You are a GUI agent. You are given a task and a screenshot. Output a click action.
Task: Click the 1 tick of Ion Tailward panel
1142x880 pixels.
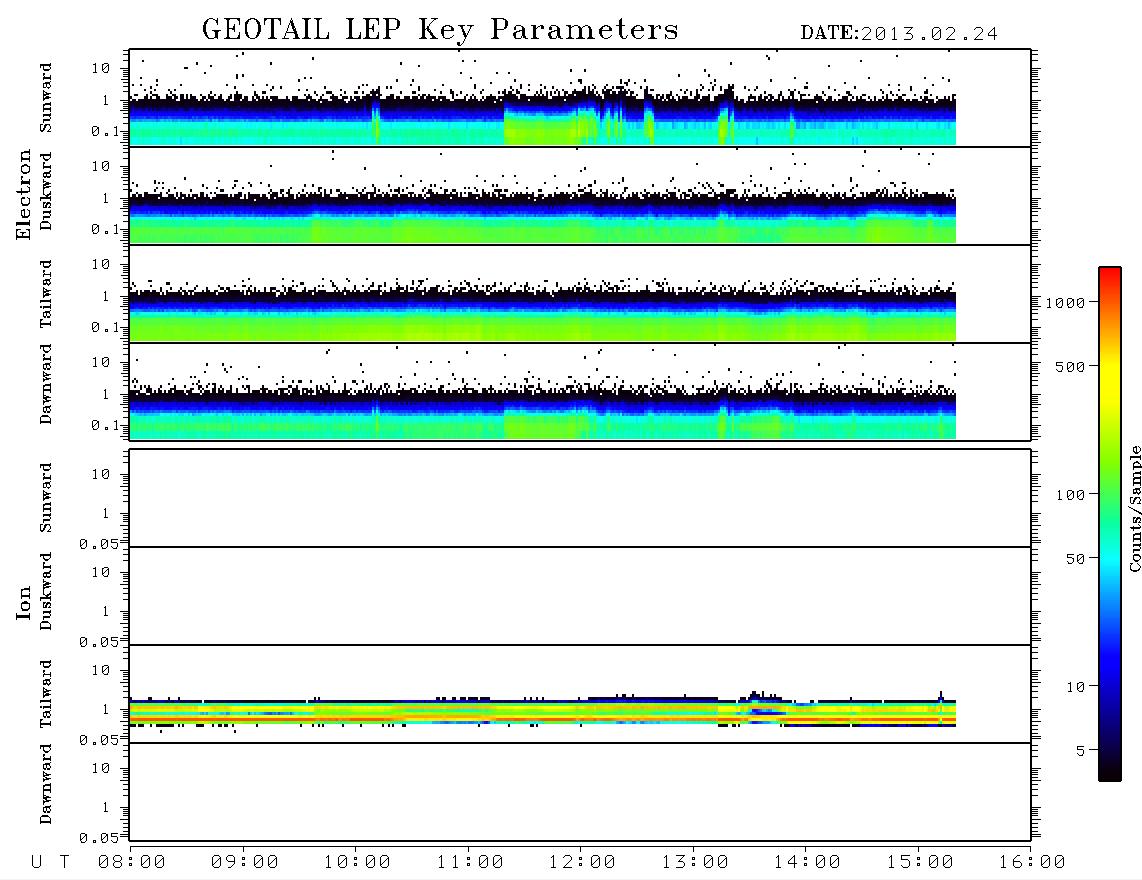click(x=106, y=710)
